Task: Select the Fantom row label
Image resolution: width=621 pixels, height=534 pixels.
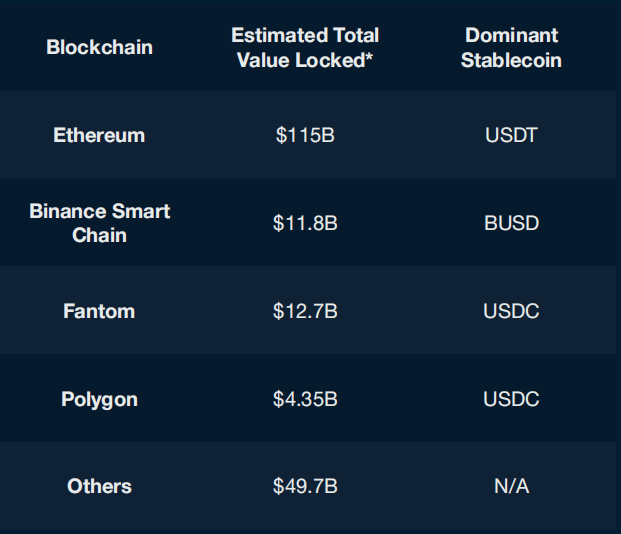Action: (99, 311)
